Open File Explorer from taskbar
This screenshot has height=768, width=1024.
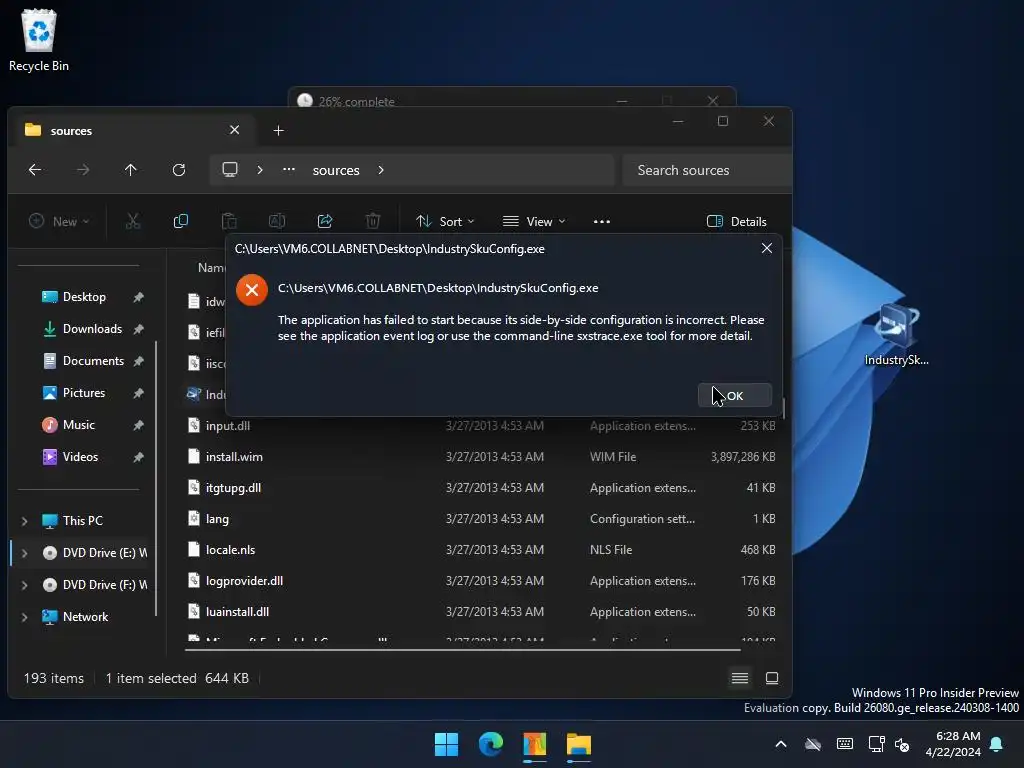579,744
